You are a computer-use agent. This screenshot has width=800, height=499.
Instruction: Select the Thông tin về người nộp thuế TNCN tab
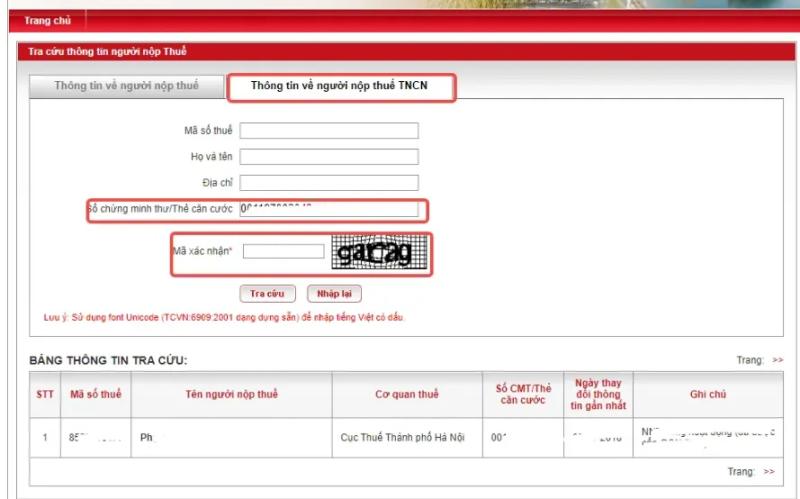tap(341, 87)
